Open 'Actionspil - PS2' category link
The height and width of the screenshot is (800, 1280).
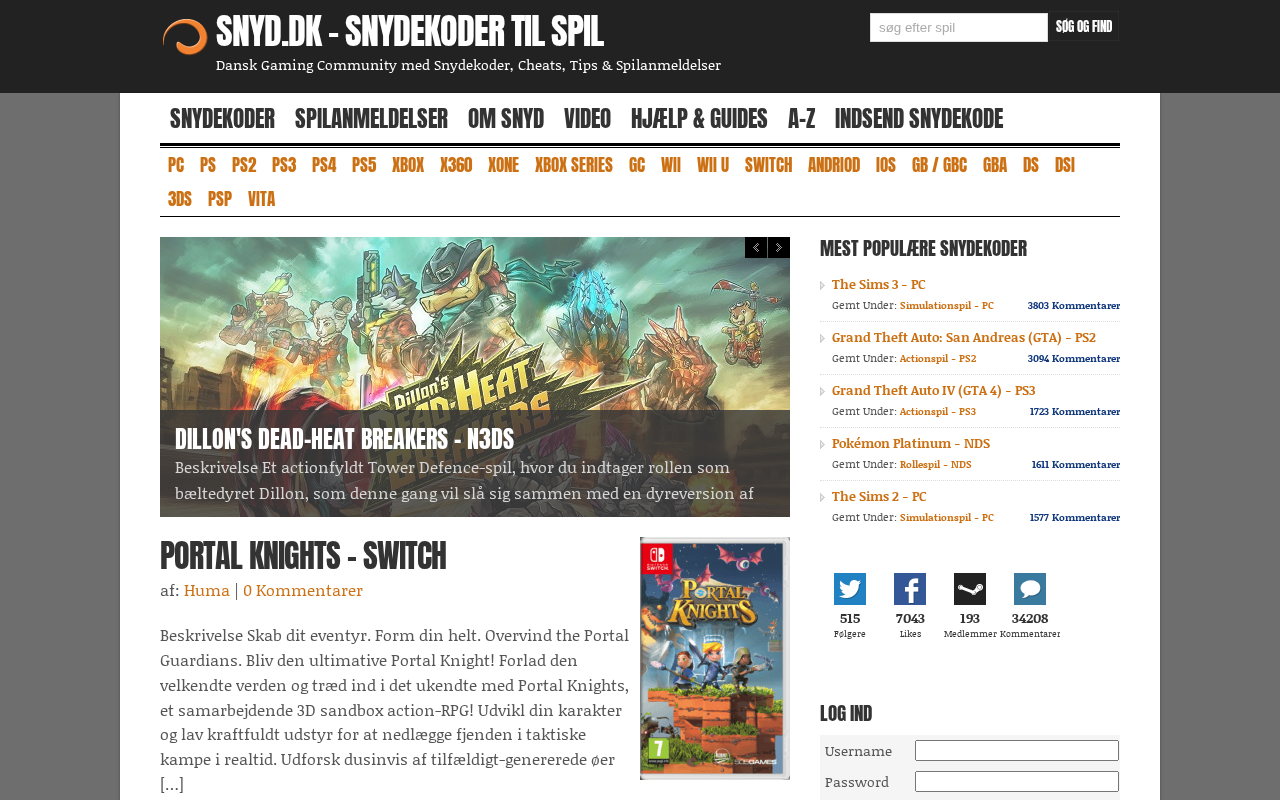pyautogui.click(x=938, y=359)
